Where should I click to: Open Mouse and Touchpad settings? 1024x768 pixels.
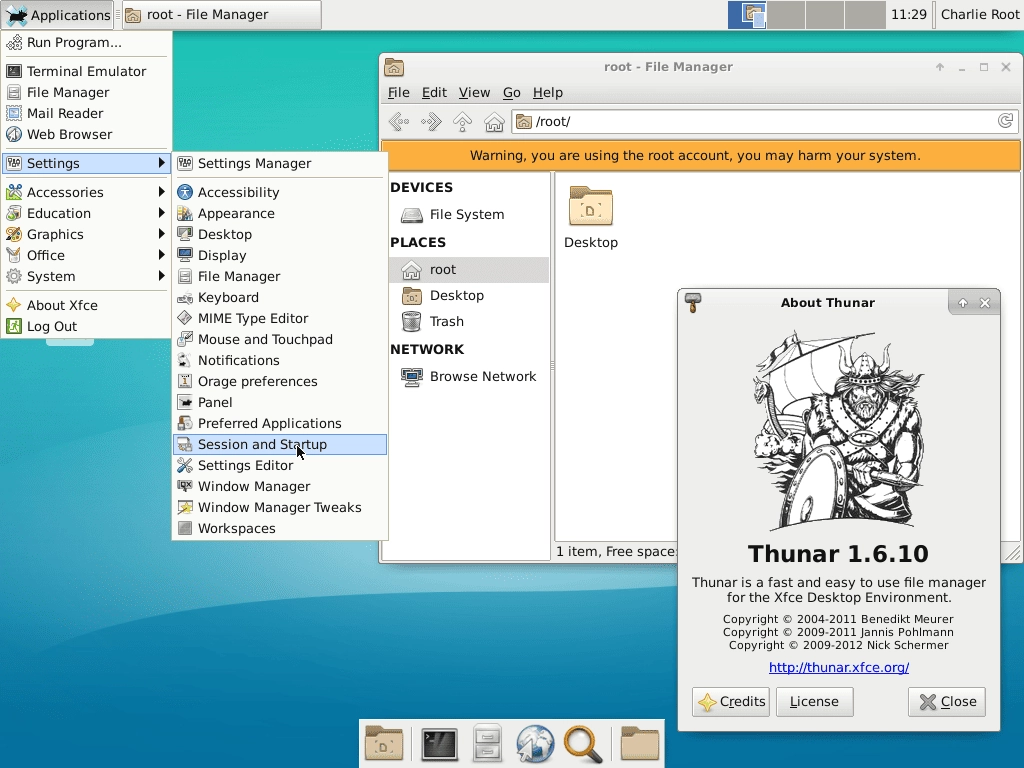click(280, 340)
